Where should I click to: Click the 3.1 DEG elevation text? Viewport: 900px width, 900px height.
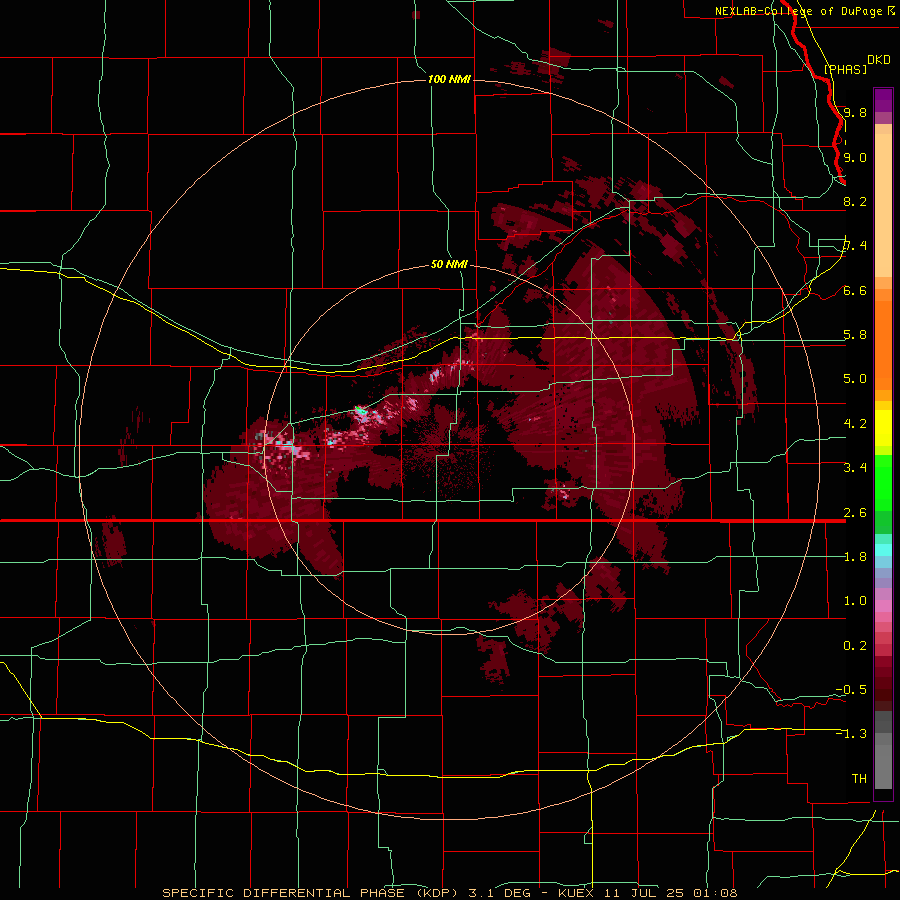(x=501, y=893)
